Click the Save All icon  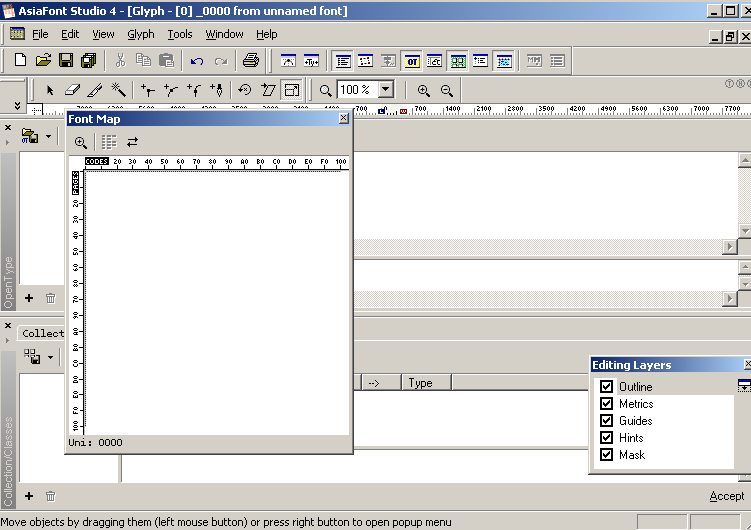coord(89,60)
